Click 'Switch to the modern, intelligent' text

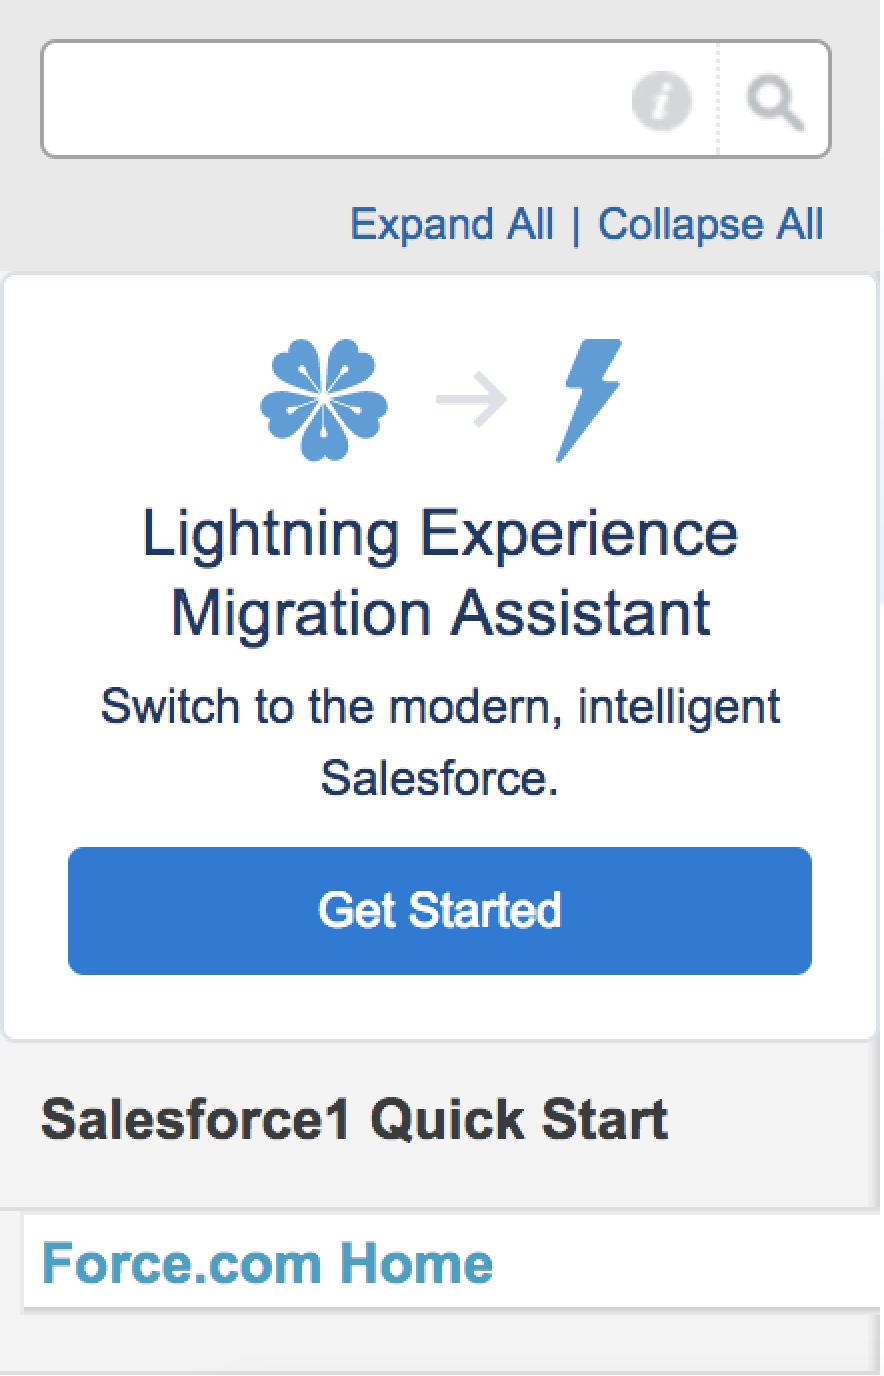tap(440, 706)
